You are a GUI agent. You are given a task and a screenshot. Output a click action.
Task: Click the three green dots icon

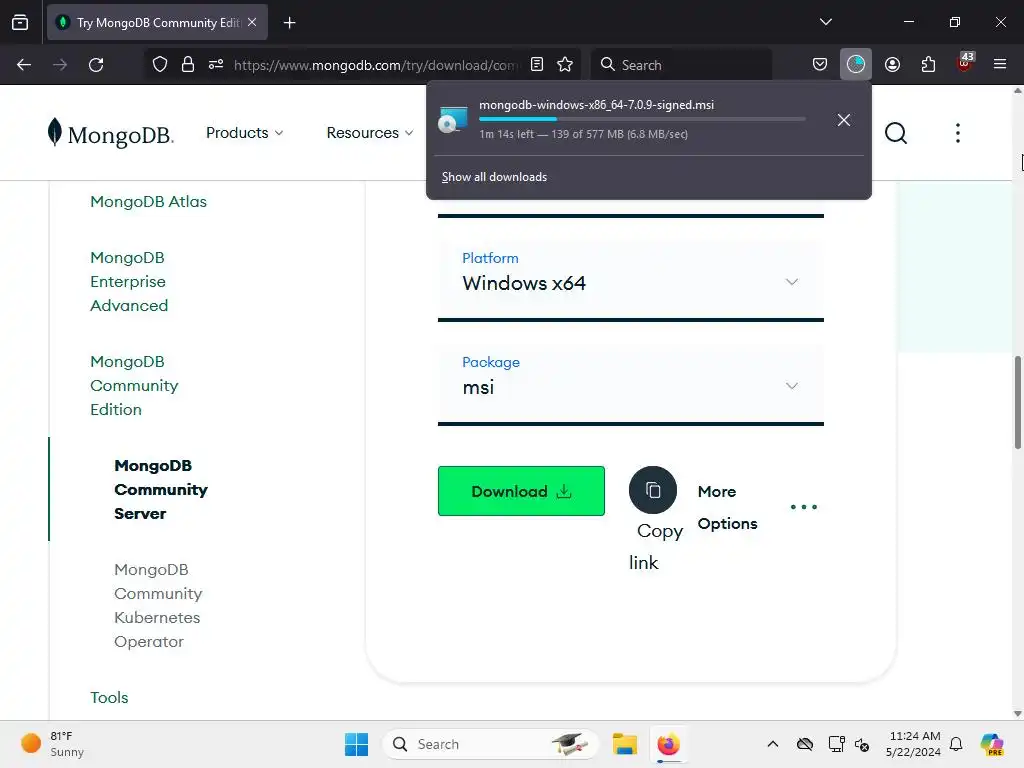803,507
